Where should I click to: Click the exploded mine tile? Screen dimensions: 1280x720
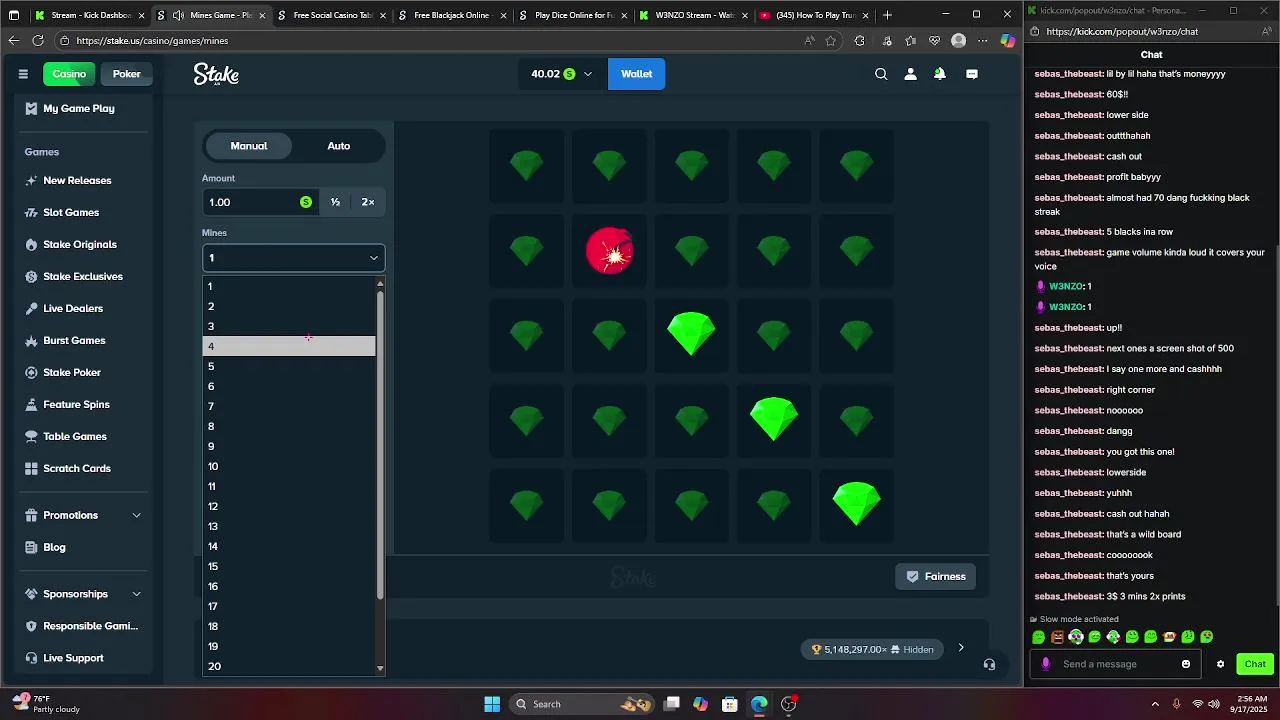coord(609,250)
